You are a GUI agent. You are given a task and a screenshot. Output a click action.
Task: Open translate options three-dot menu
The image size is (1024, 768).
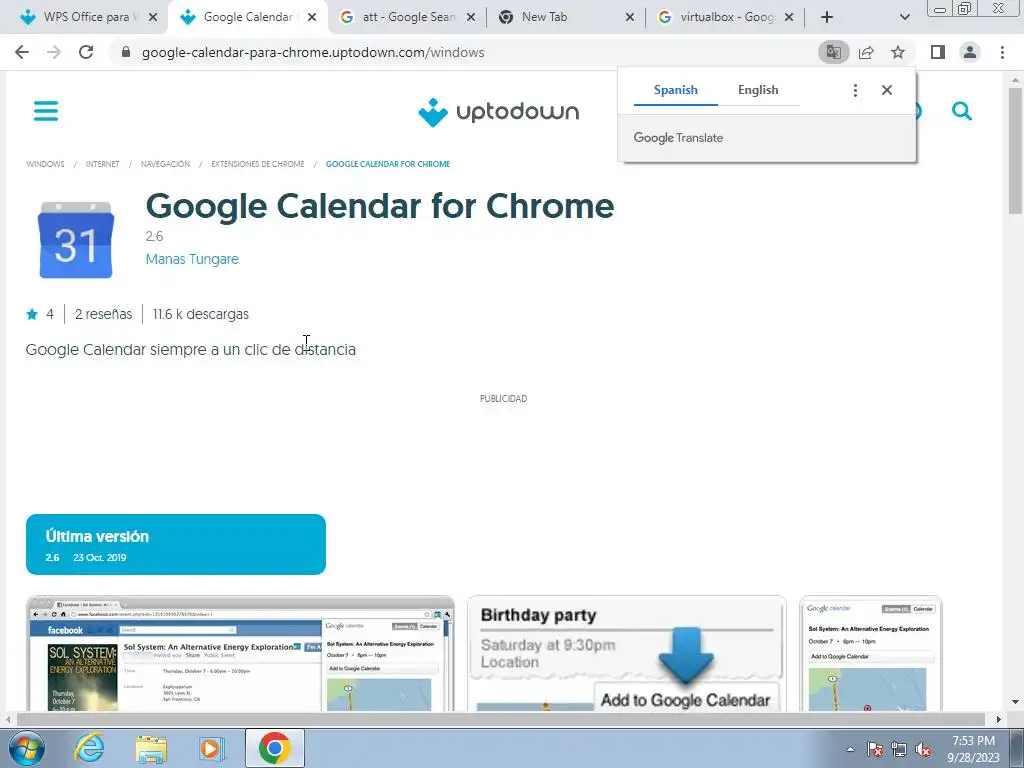[x=855, y=90]
